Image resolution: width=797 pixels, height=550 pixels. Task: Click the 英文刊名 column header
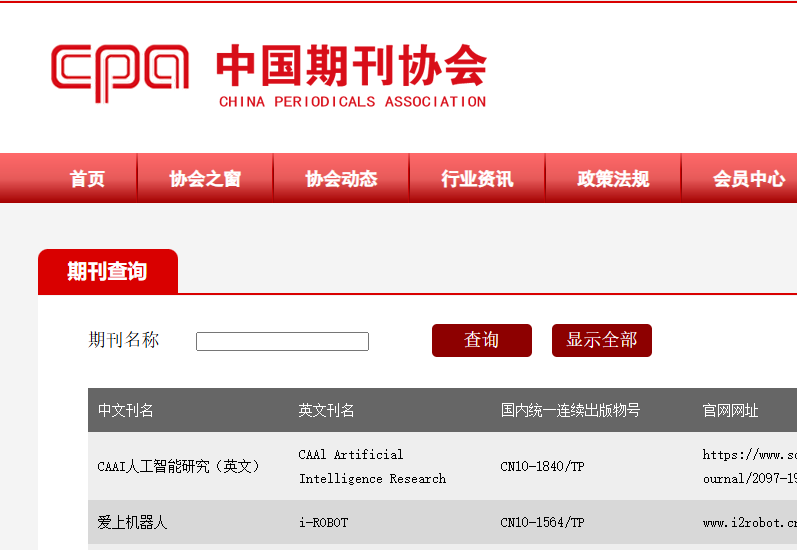326,410
